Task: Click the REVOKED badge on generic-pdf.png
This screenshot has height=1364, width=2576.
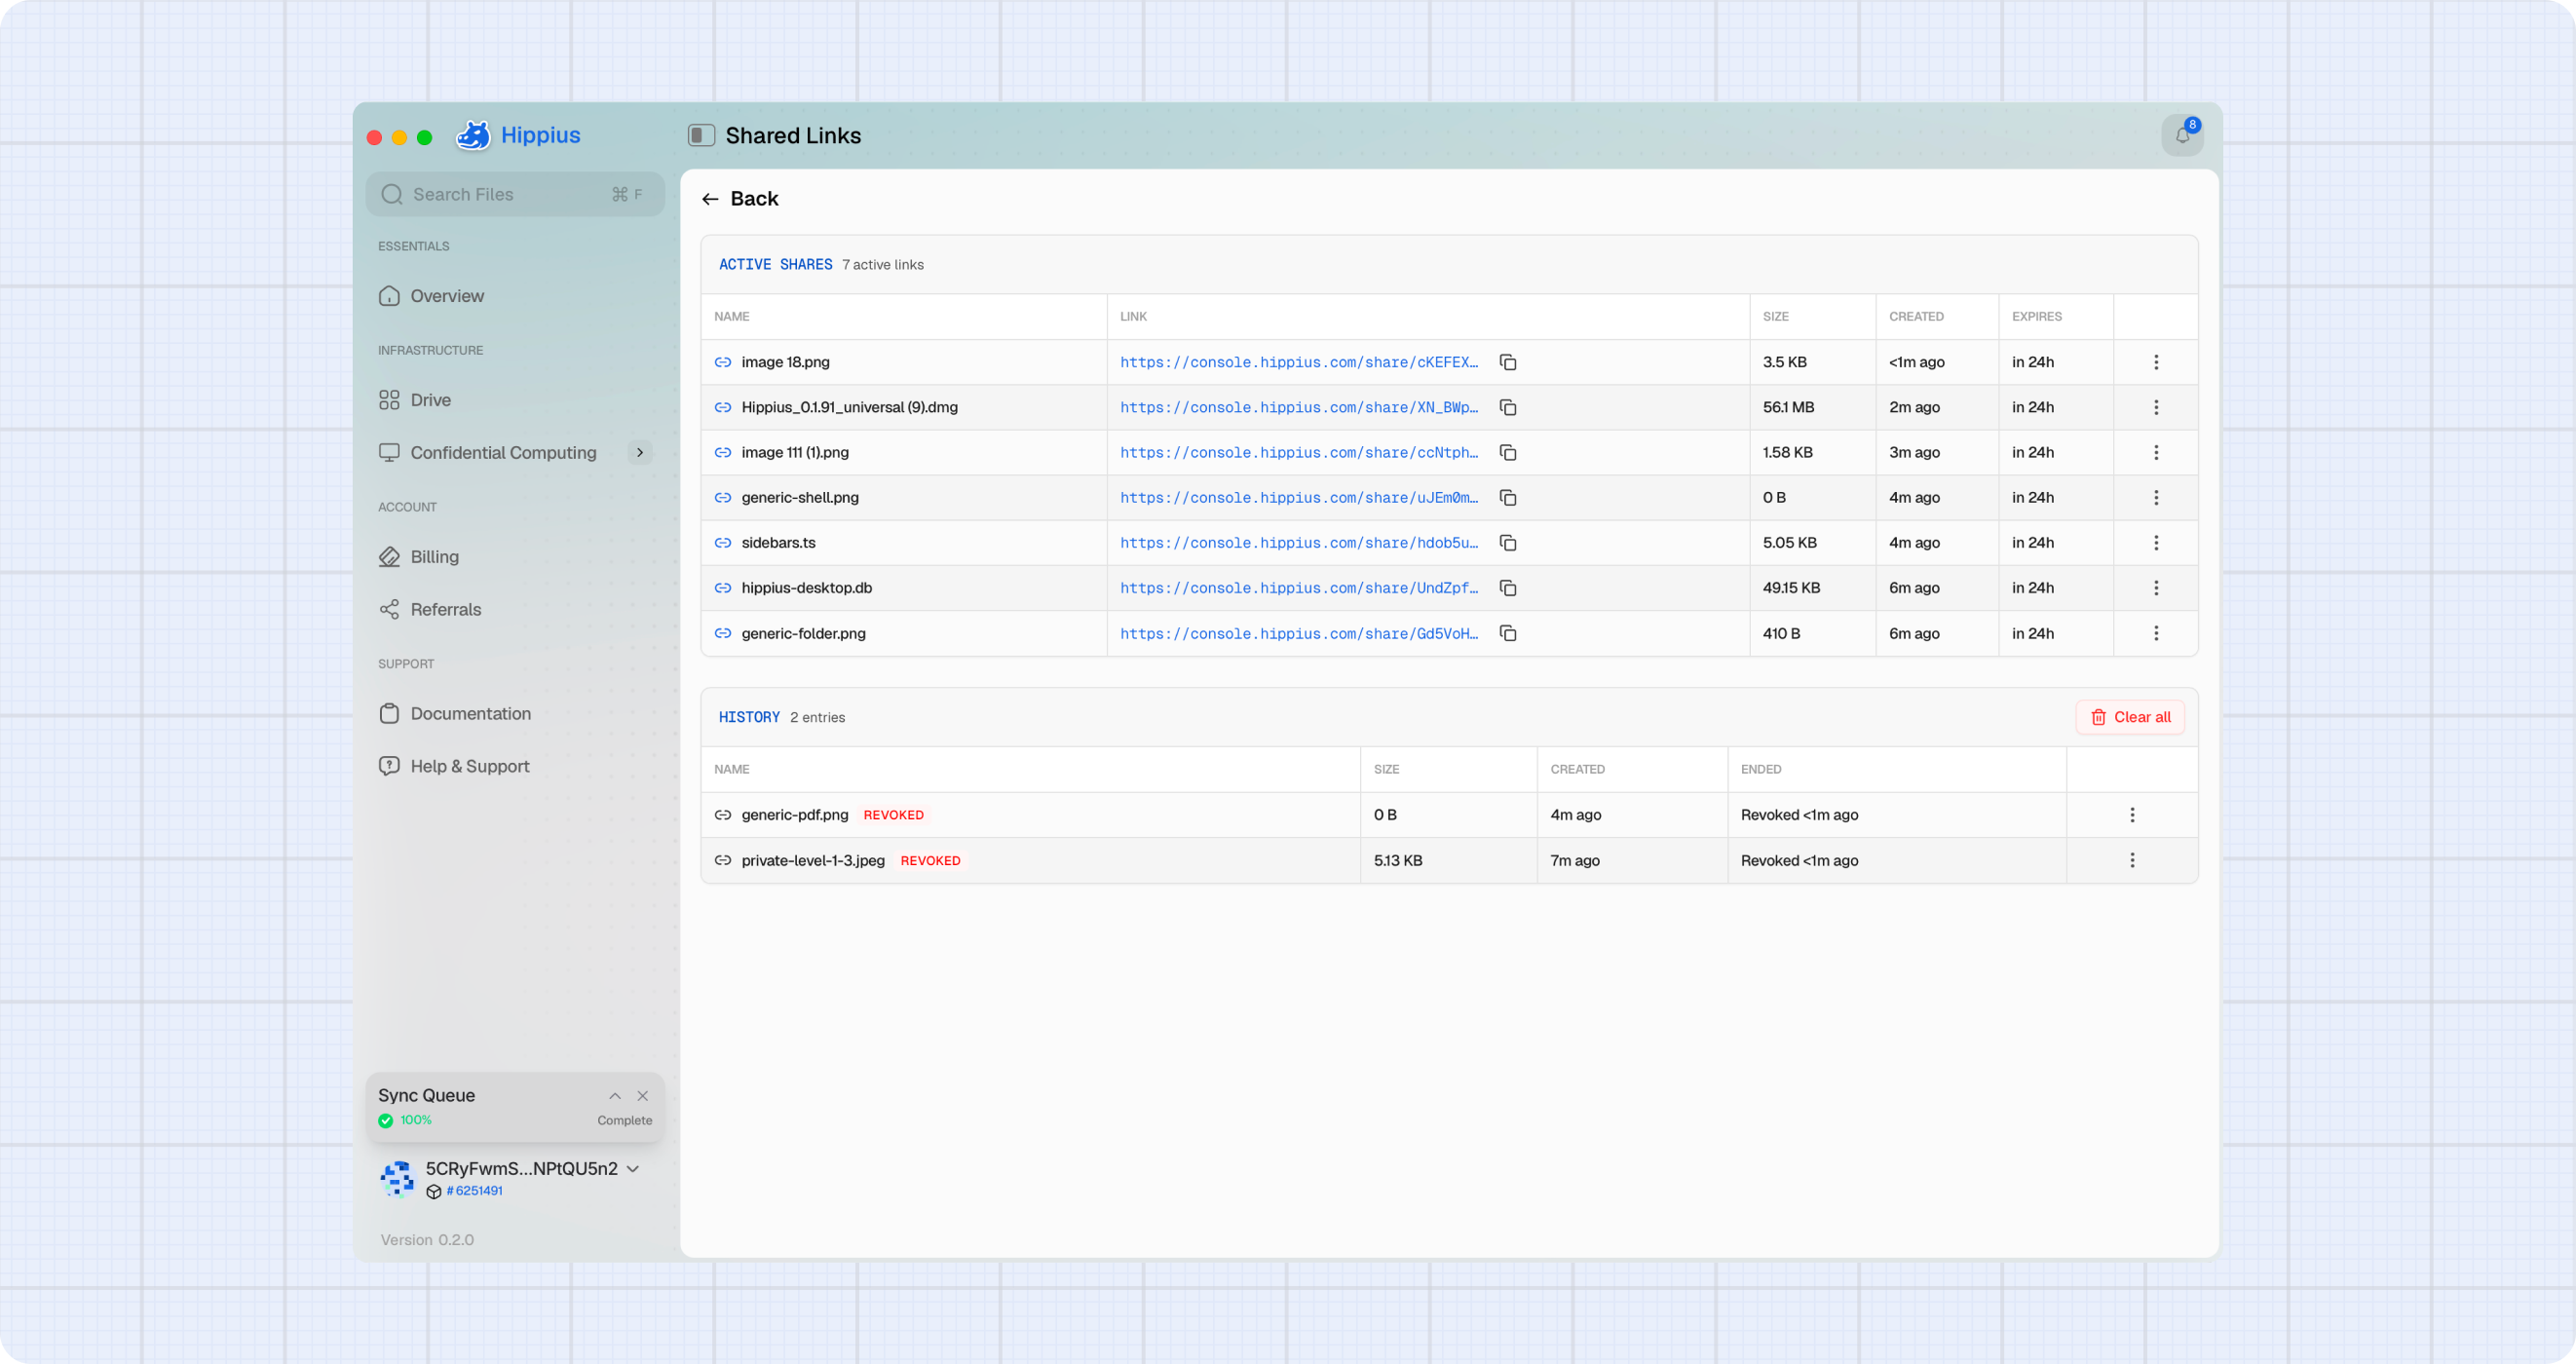Action: (893, 815)
